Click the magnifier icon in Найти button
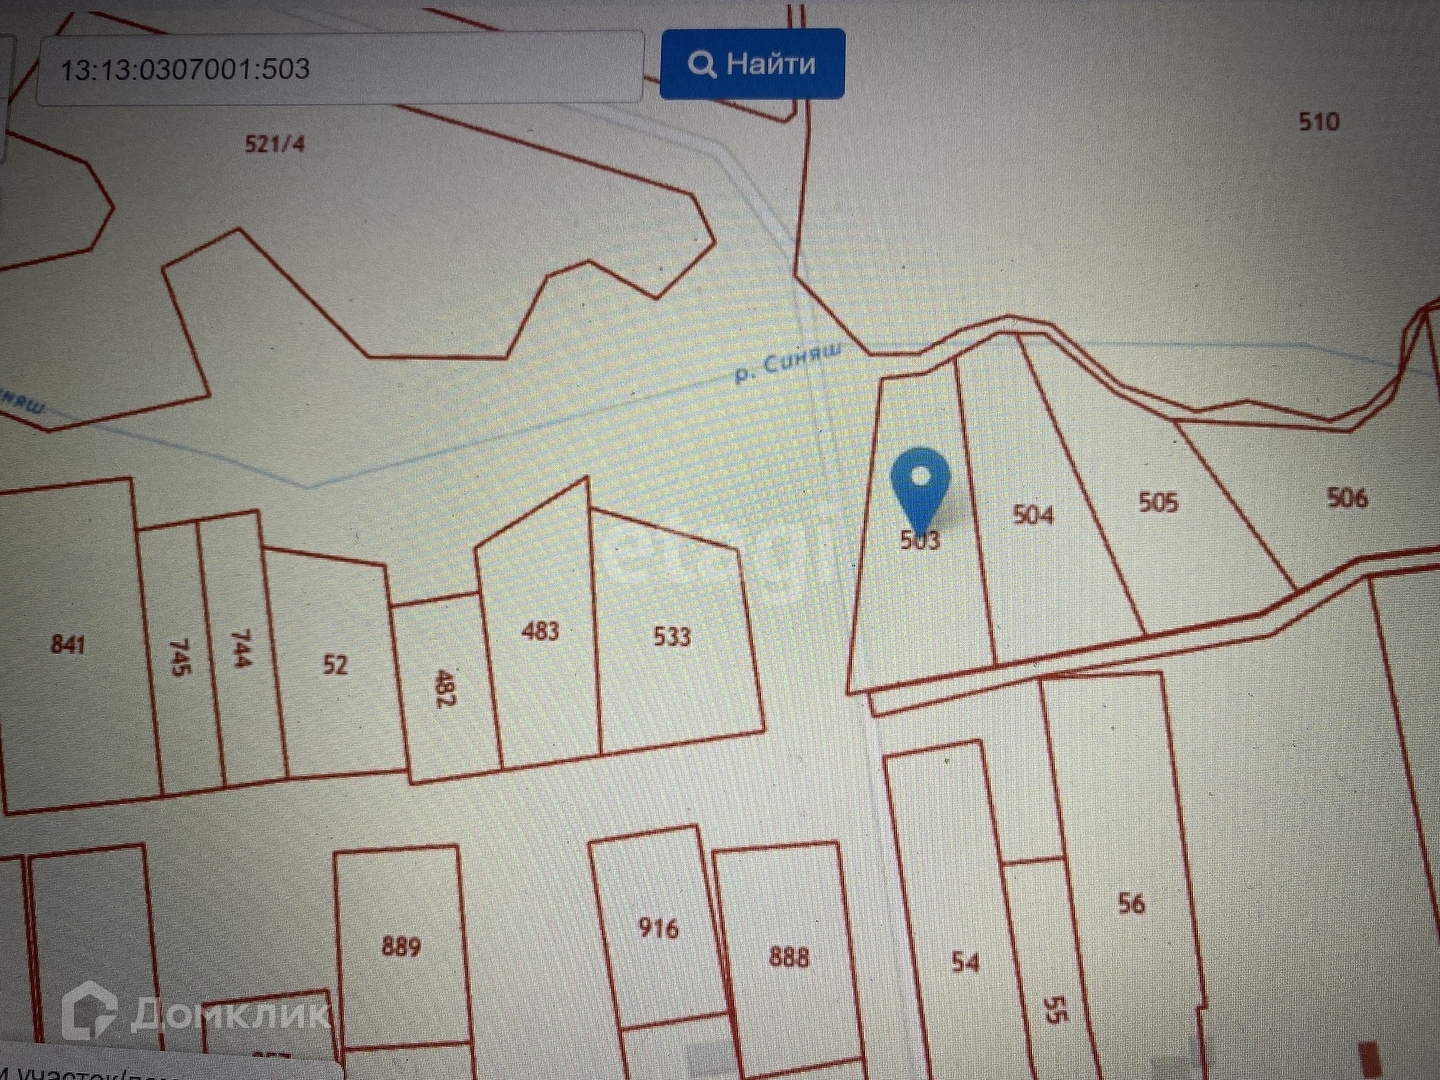This screenshot has height=1080, width=1440. 702,64
